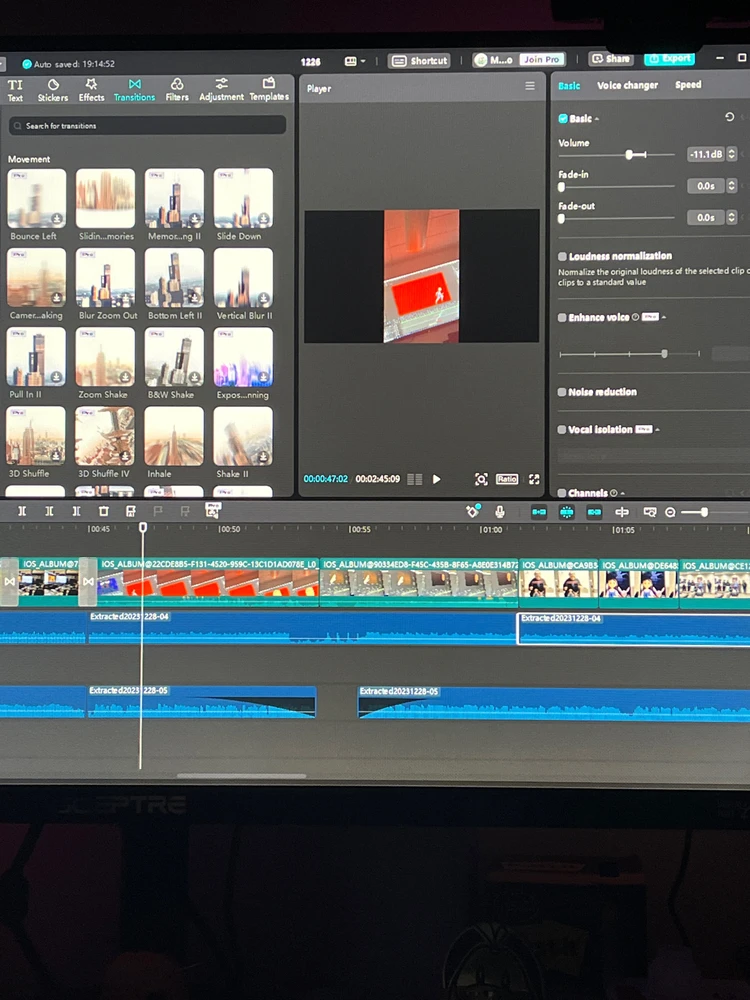Switch to the Speed tab

pos(688,86)
